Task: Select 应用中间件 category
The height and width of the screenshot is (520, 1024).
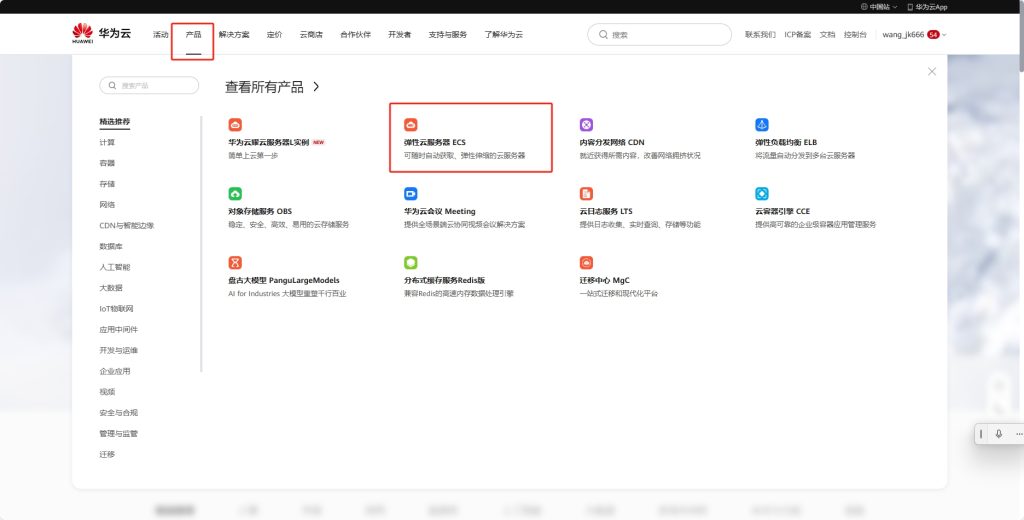Action: click(119, 330)
